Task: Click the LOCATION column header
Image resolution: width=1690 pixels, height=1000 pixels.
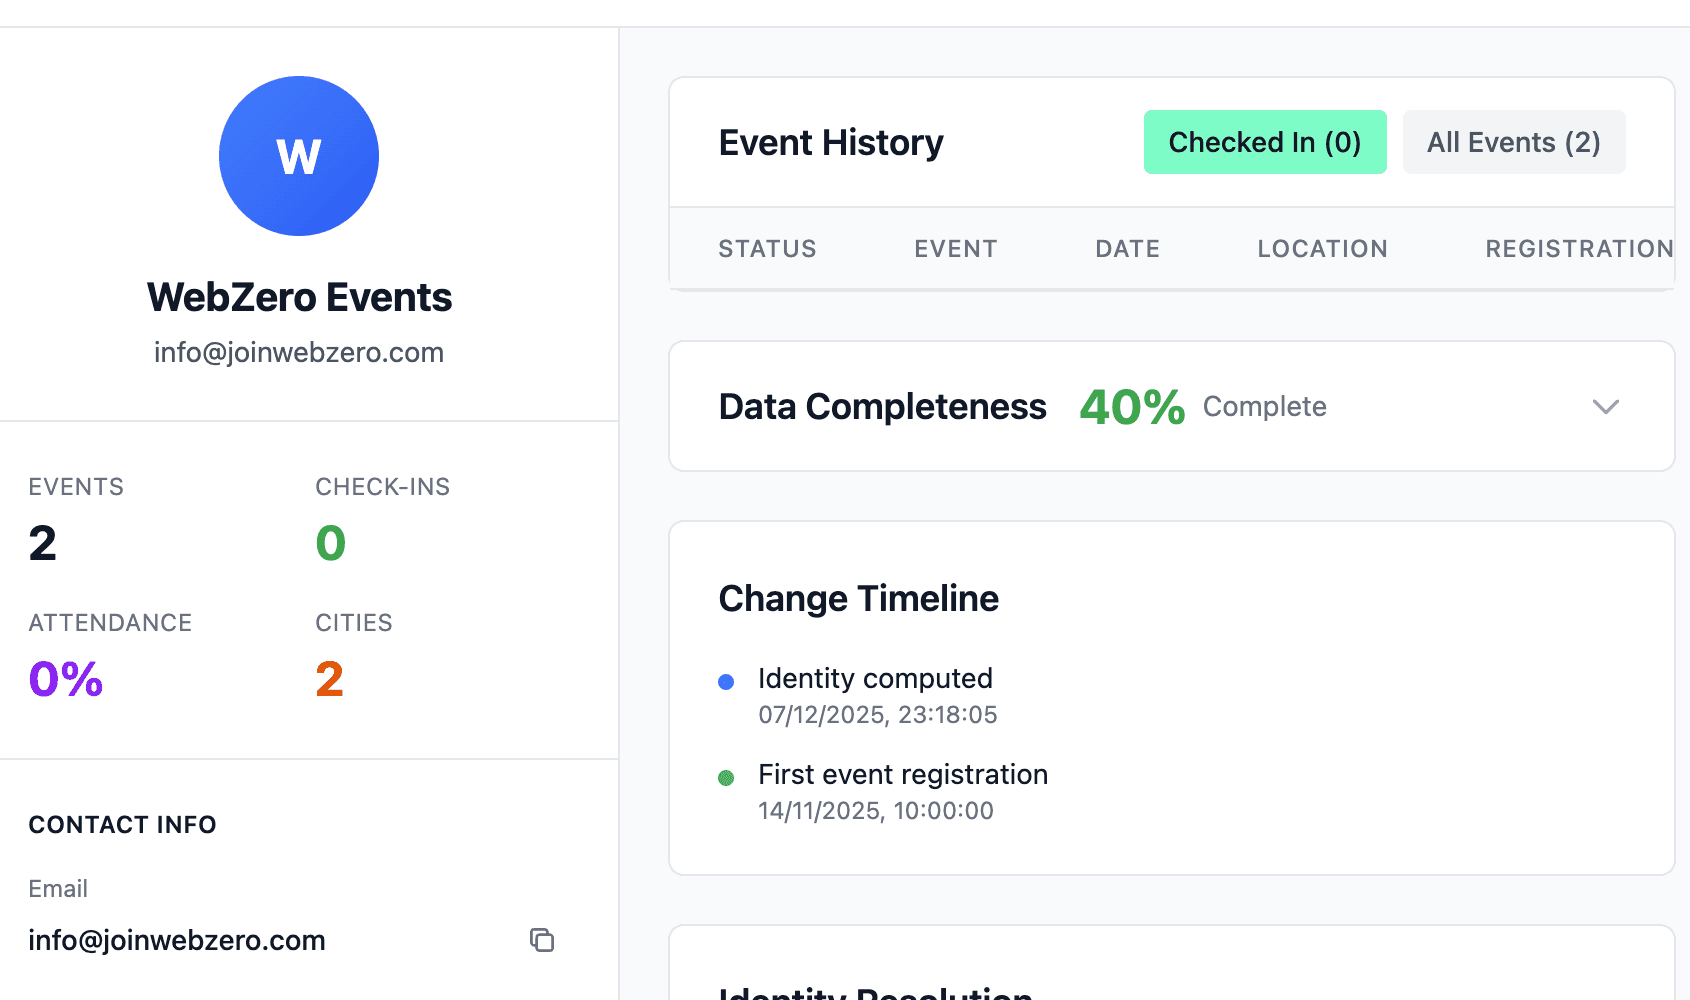Action: [x=1323, y=249]
